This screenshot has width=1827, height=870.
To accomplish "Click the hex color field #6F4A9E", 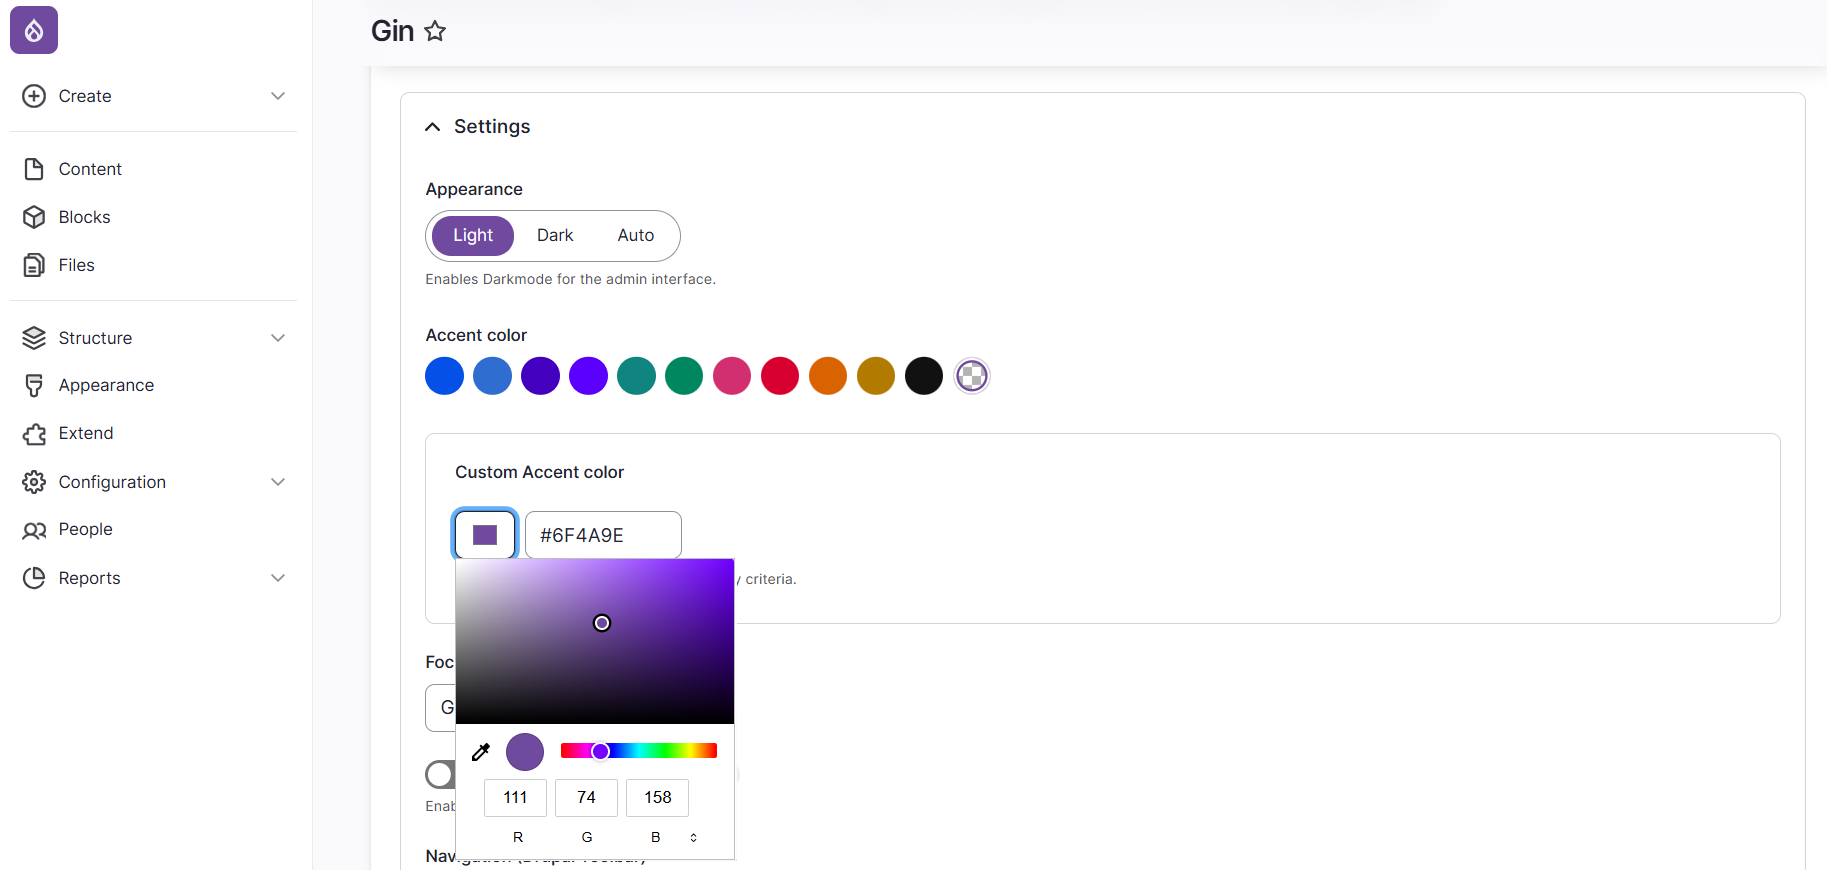I will click(603, 535).
